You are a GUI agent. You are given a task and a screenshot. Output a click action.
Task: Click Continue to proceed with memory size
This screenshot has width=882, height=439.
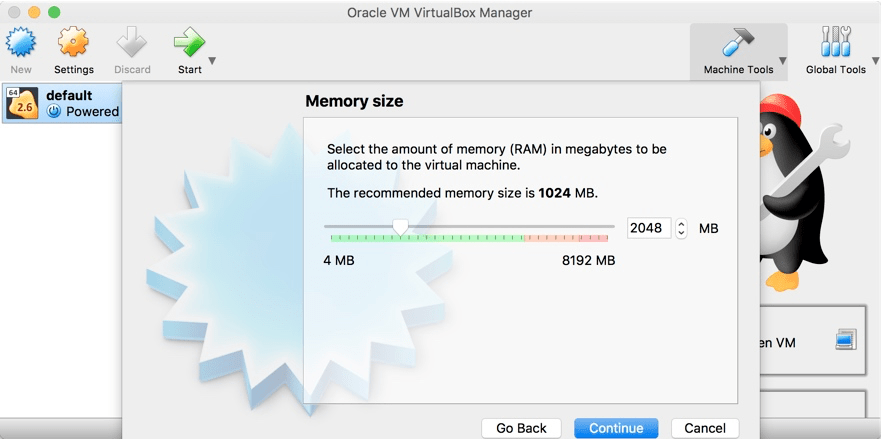click(616, 428)
